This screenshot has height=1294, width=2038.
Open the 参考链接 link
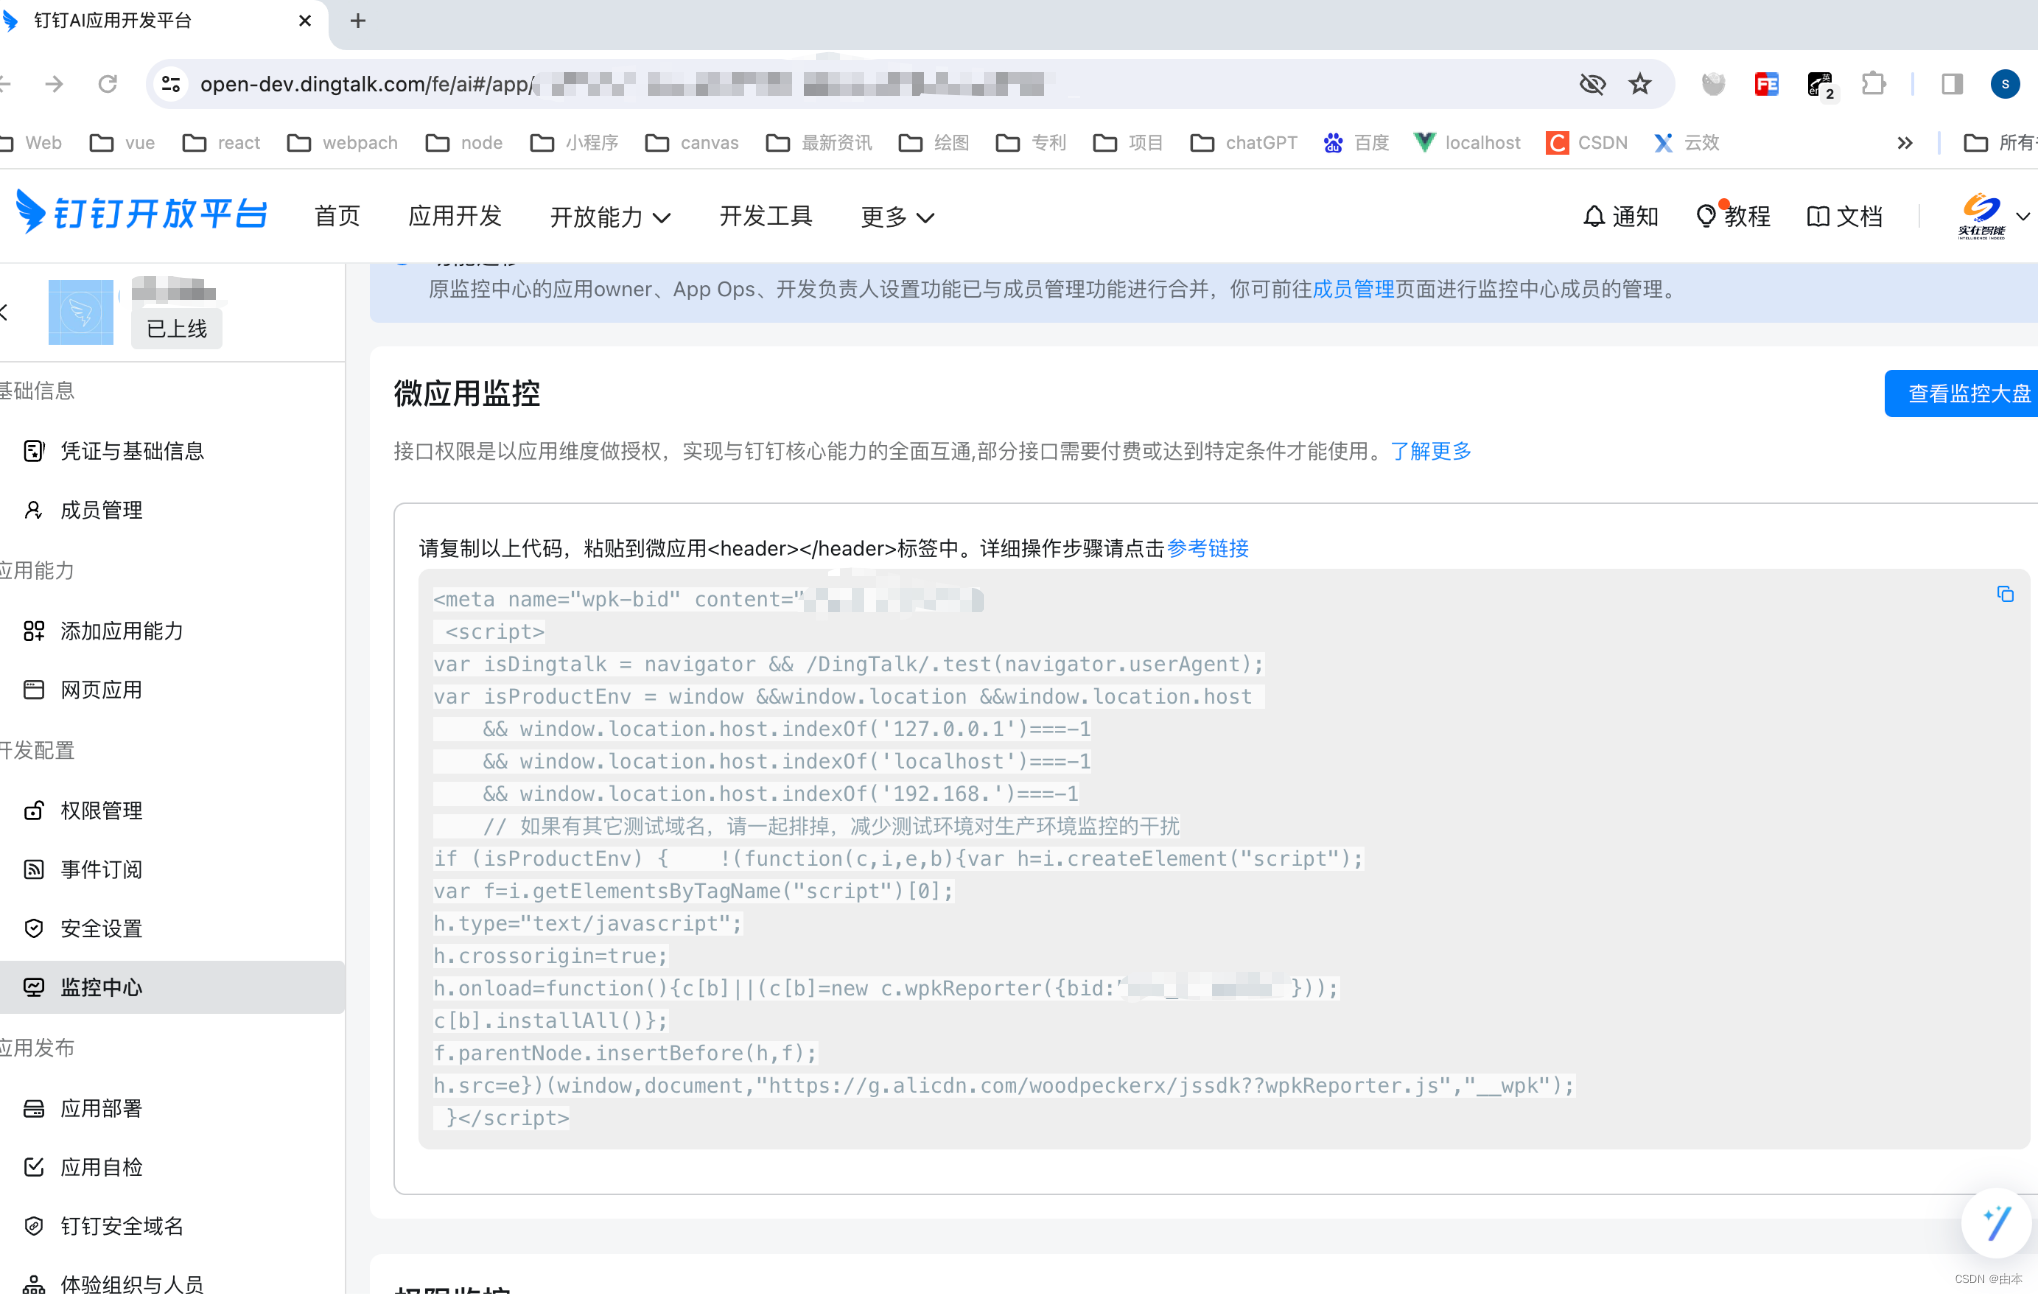(1208, 548)
